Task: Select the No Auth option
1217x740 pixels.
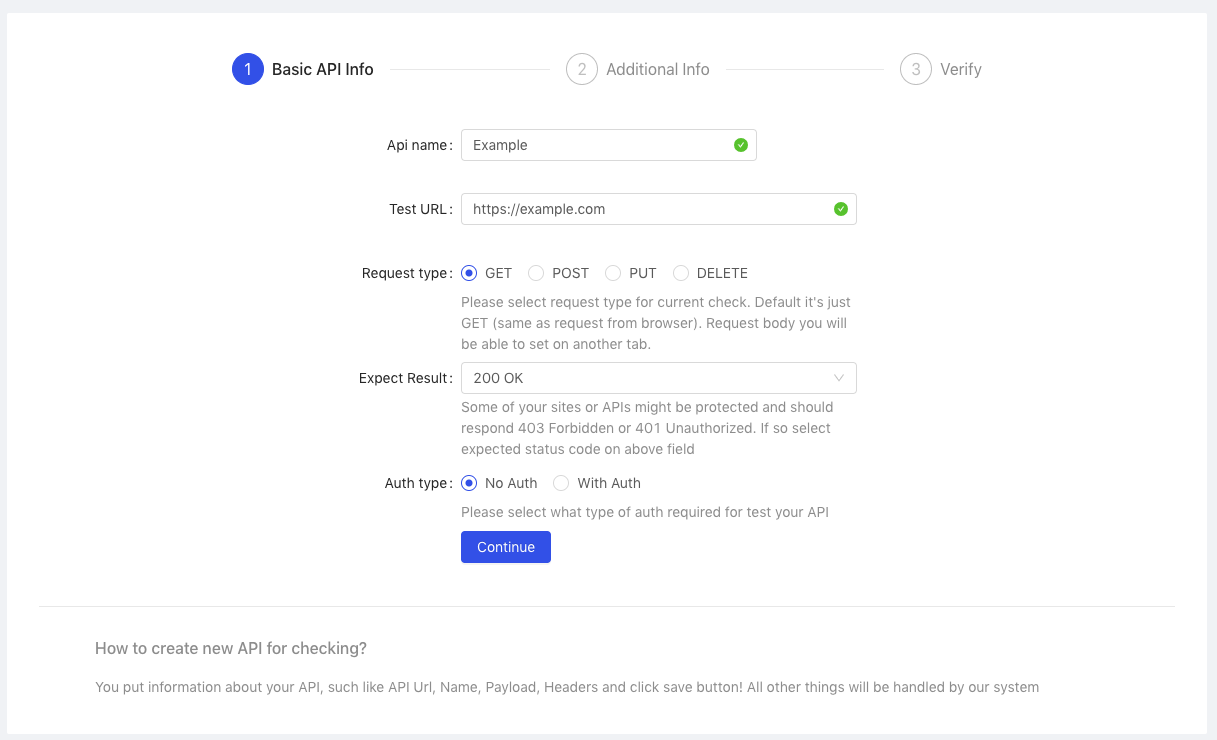Action: [469, 483]
